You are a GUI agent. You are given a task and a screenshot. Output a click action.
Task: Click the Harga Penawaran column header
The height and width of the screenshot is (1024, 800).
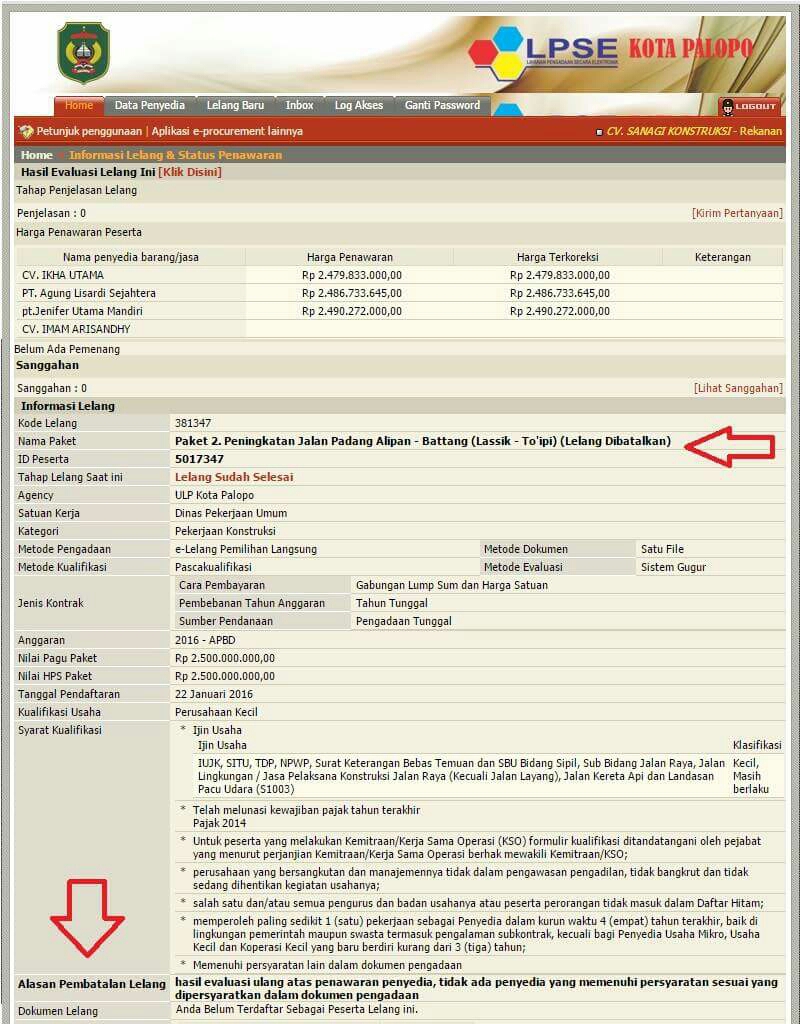click(x=350, y=257)
